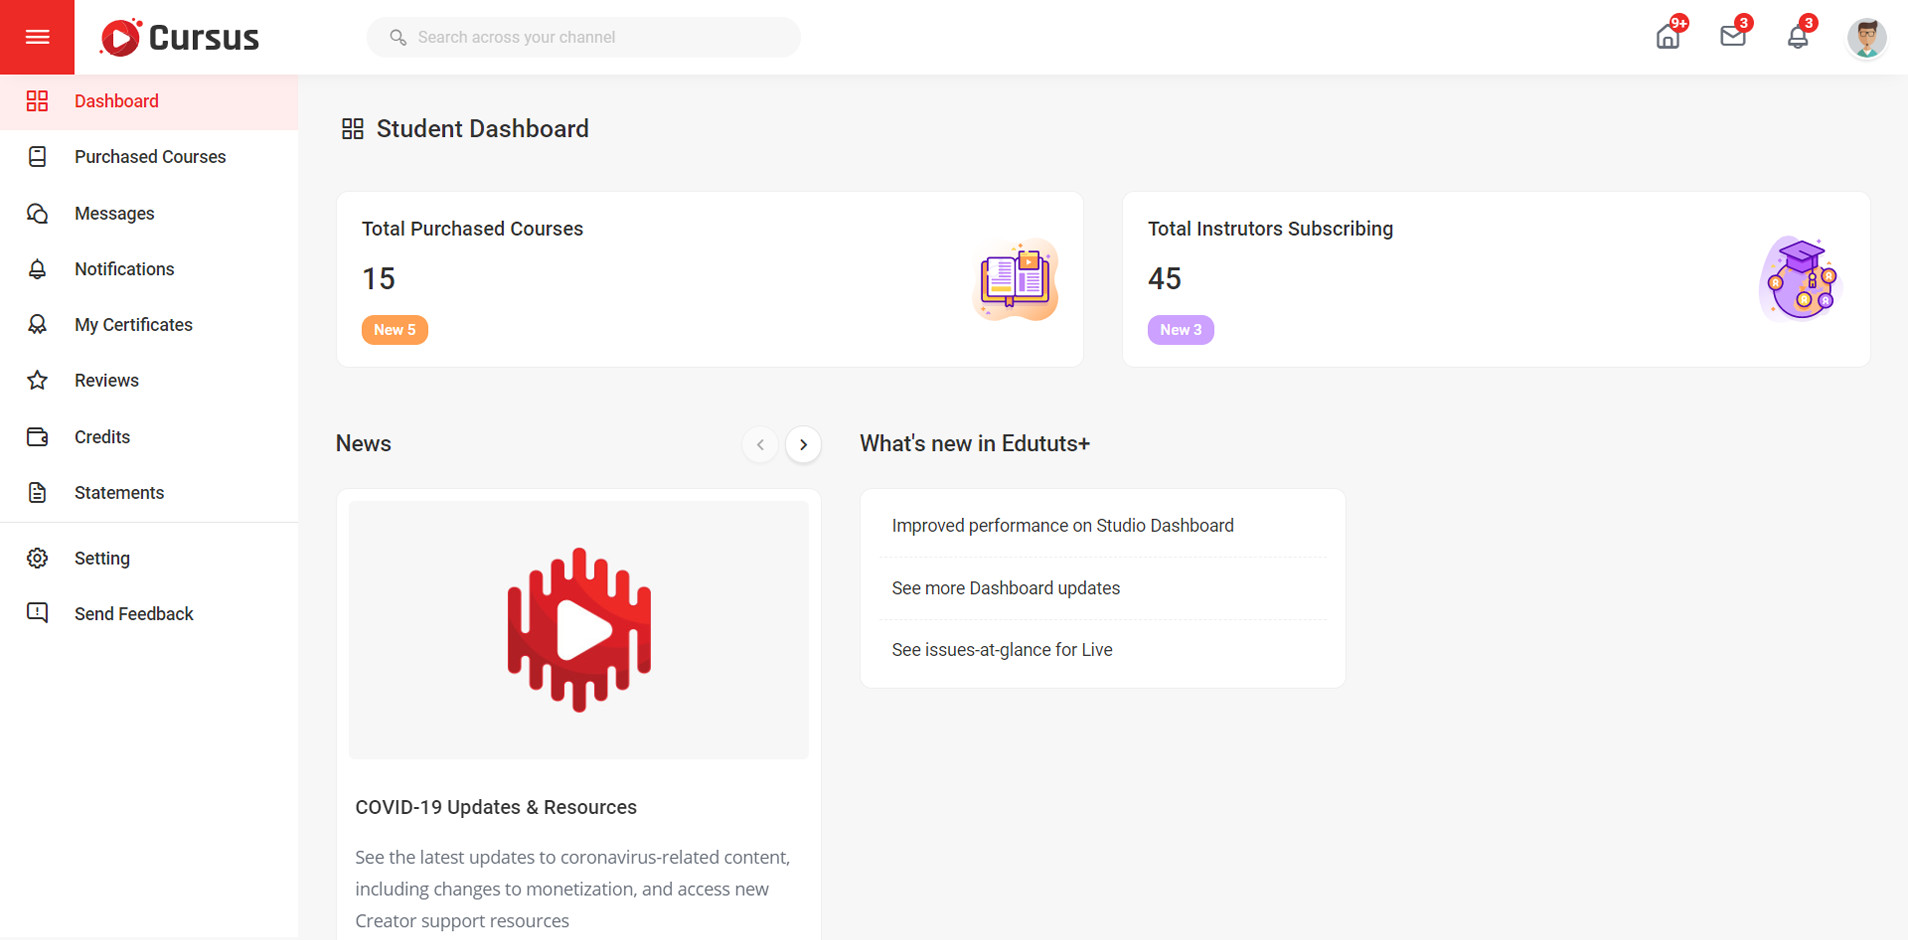Click the Reviews star icon

coord(37,380)
